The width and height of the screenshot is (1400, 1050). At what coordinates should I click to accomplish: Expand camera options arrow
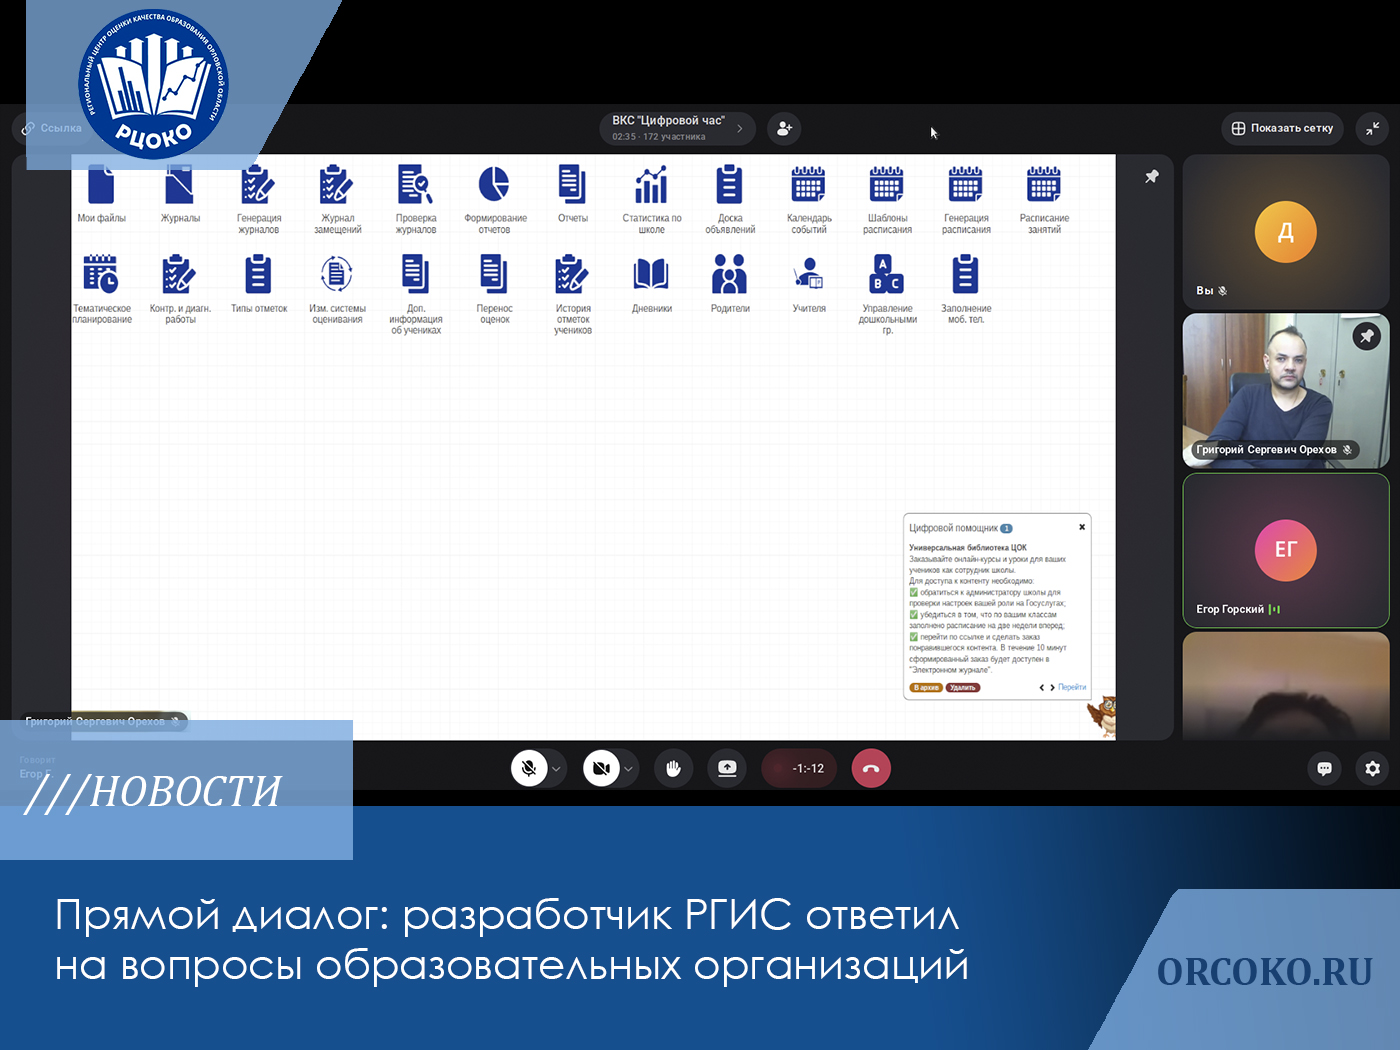click(x=628, y=769)
